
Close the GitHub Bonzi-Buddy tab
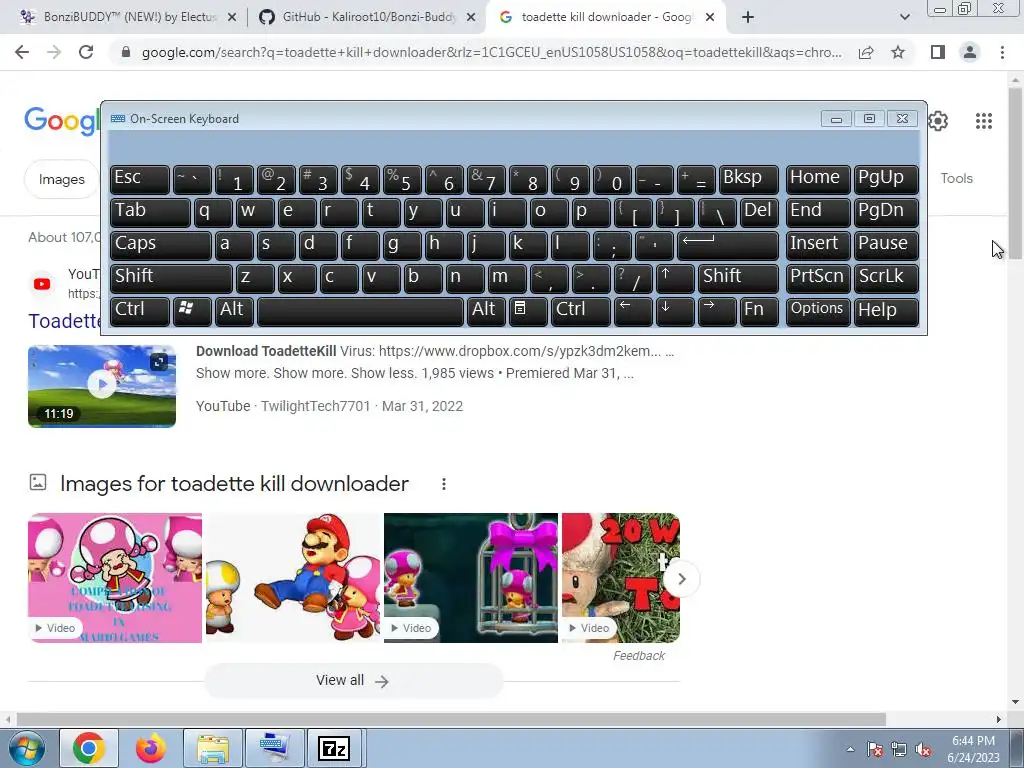[471, 18]
